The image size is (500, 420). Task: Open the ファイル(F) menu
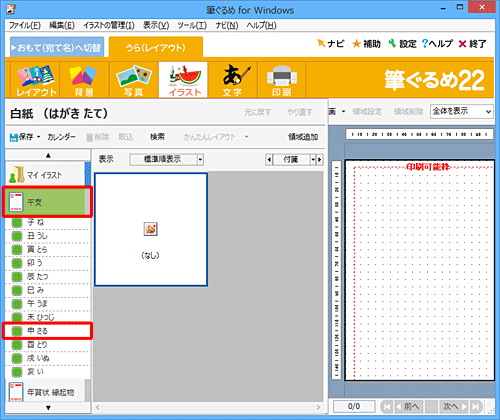click(24, 25)
